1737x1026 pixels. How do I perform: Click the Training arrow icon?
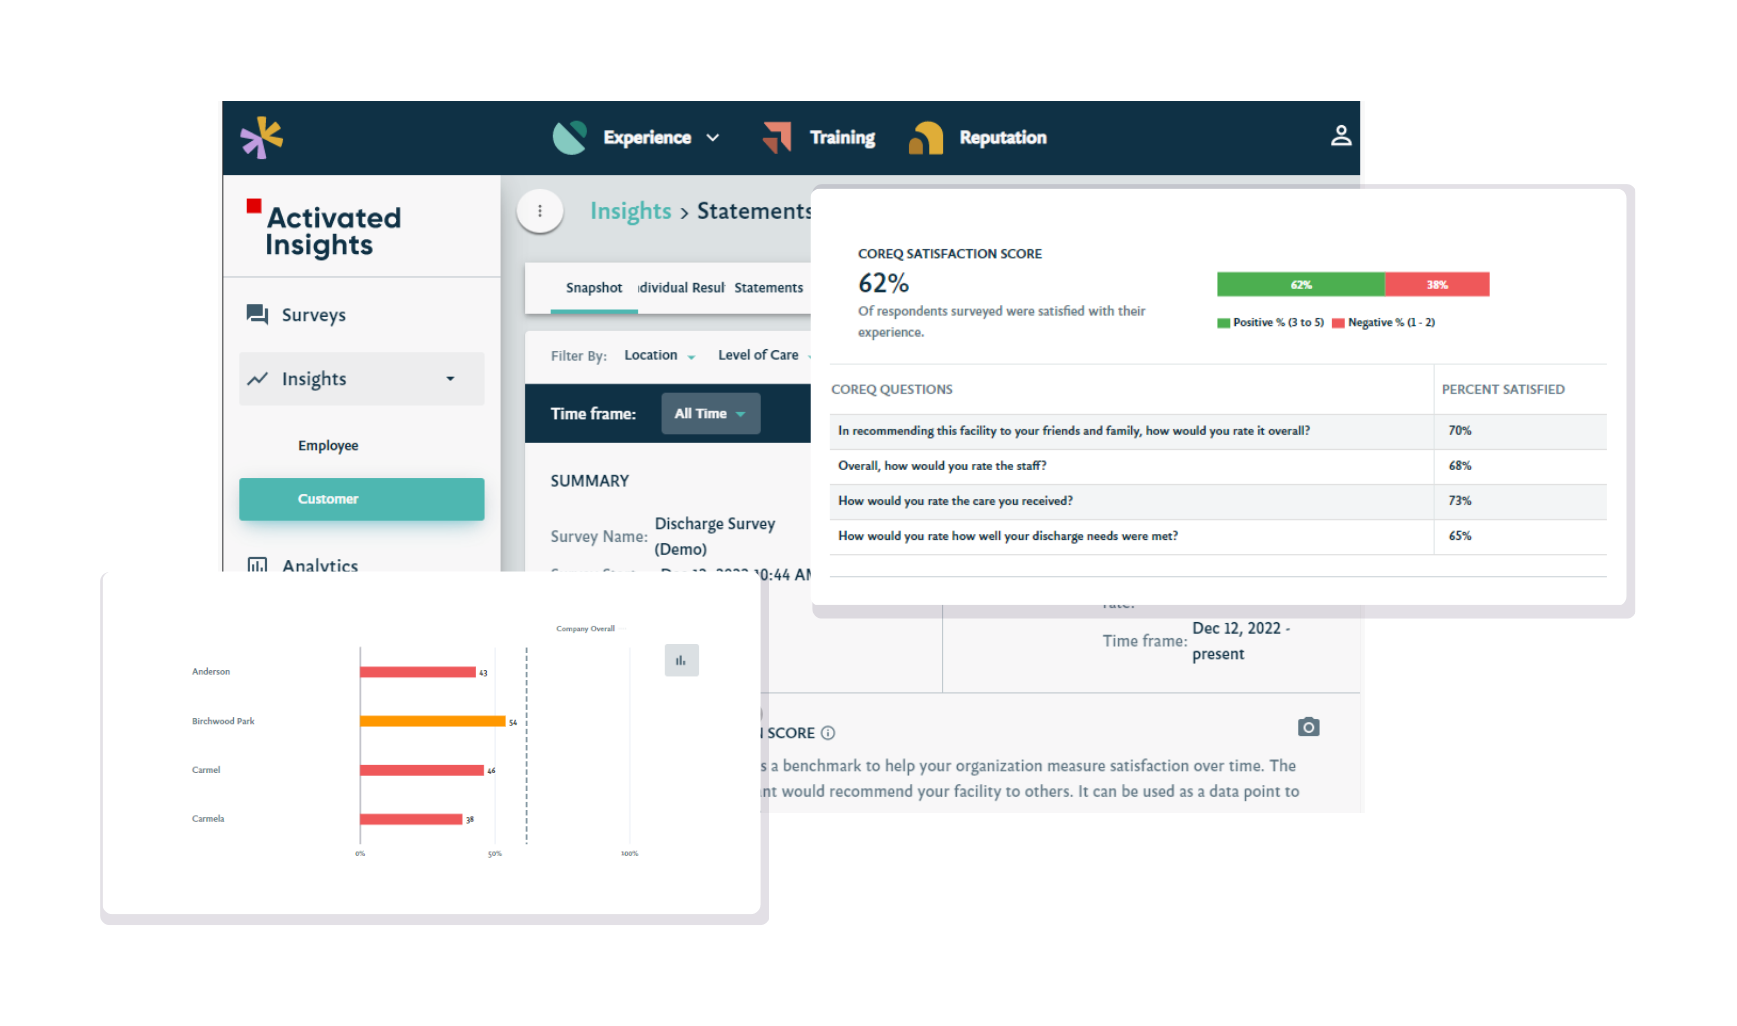pos(777,137)
